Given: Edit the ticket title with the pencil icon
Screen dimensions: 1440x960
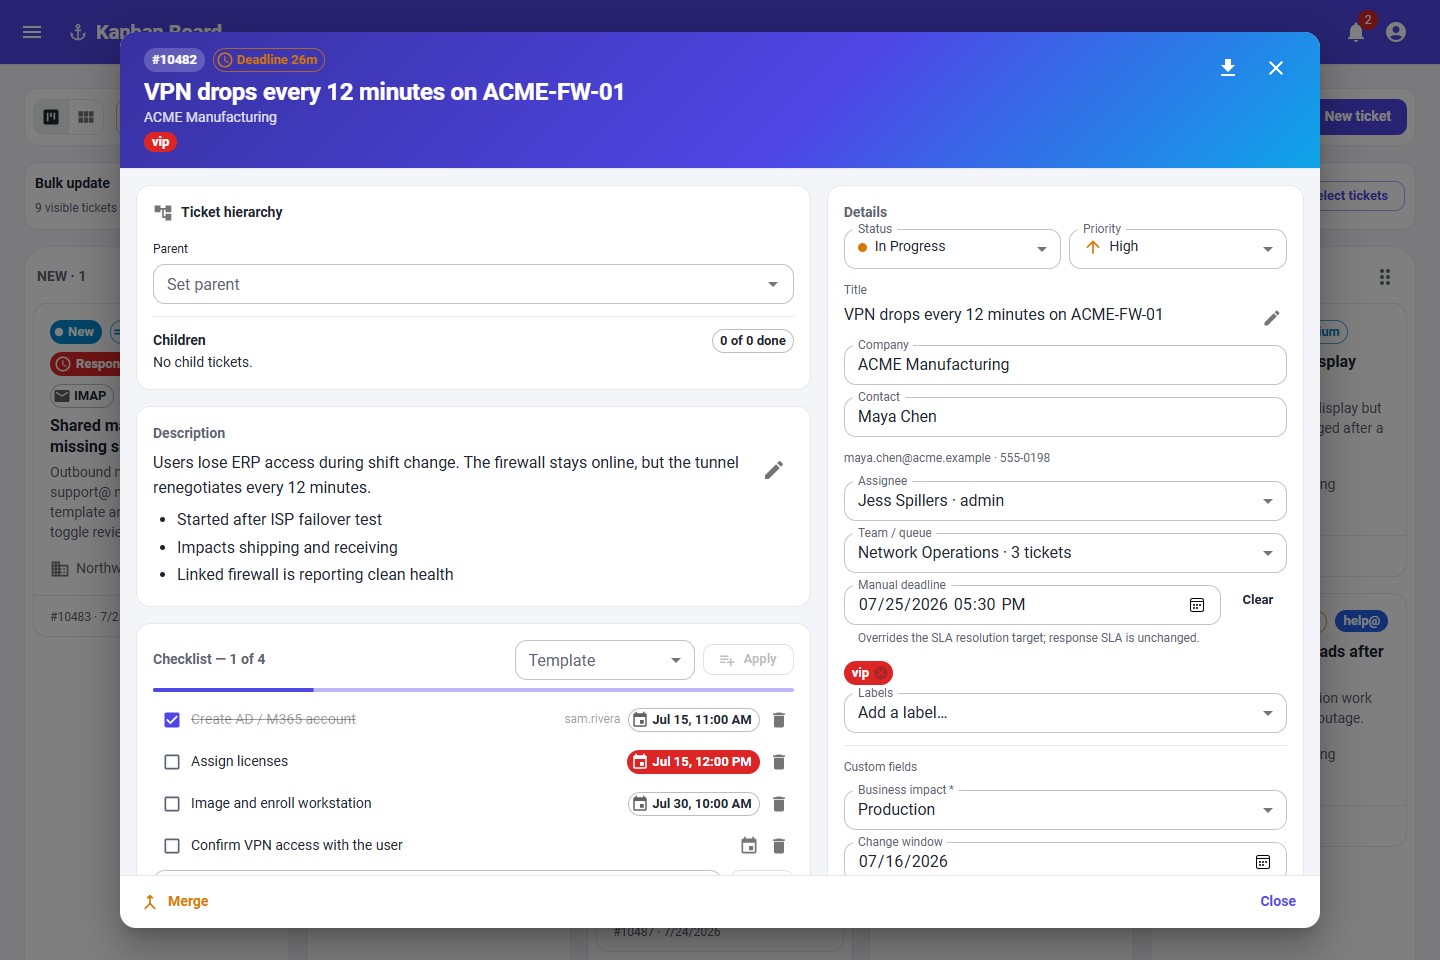Looking at the screenshot, I should [1272, 318].
